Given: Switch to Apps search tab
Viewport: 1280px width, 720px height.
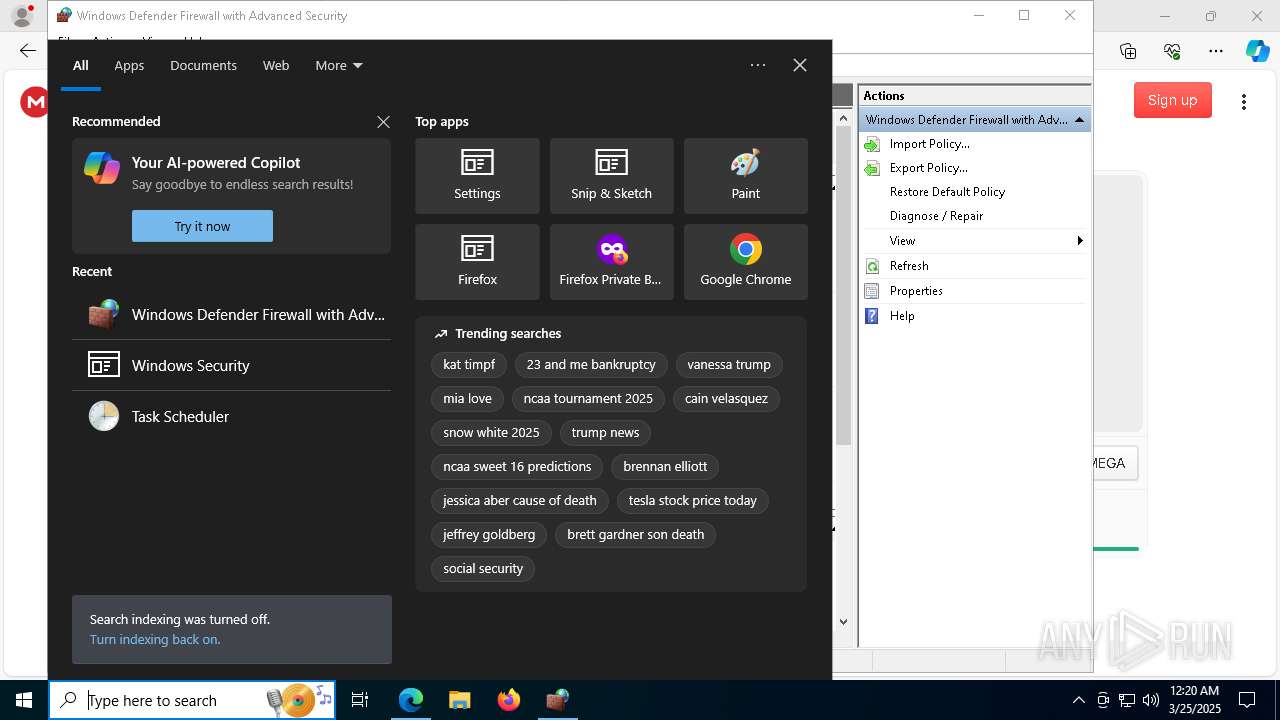Looking at the screenshot, I should (x=129, y=65).
